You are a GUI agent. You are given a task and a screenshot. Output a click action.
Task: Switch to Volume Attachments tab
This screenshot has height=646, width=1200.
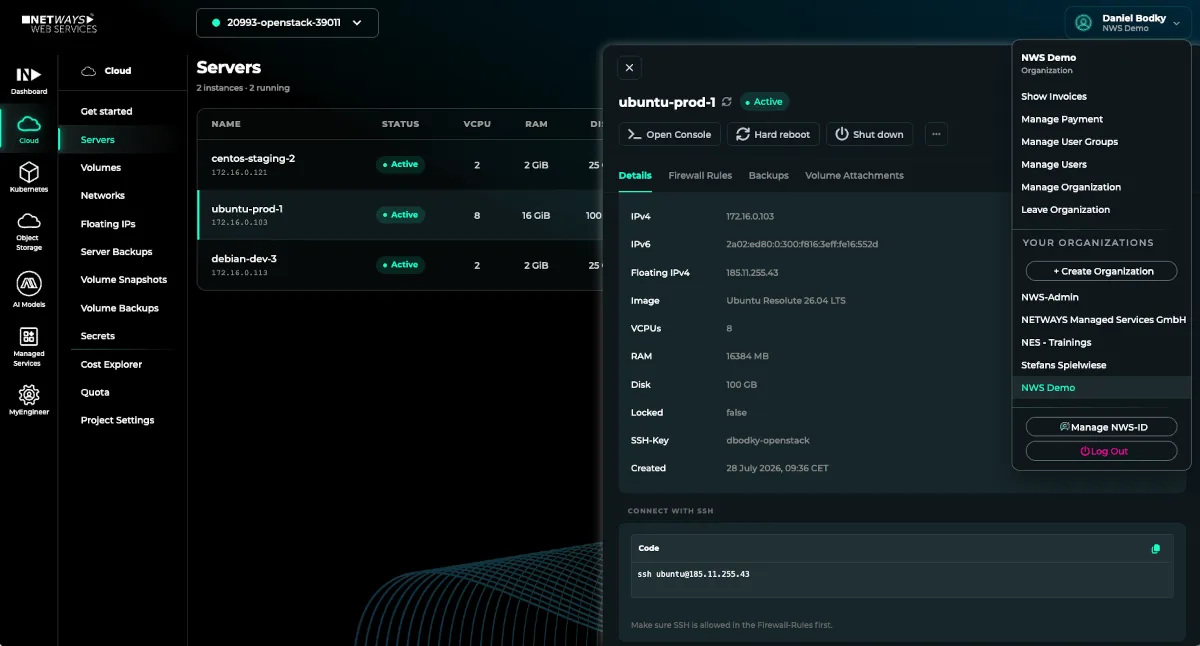pos(854,175)
